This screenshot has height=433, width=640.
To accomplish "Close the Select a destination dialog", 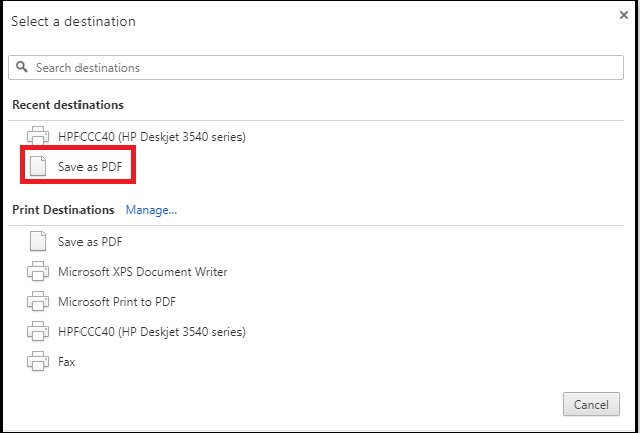I will [624, 16].
